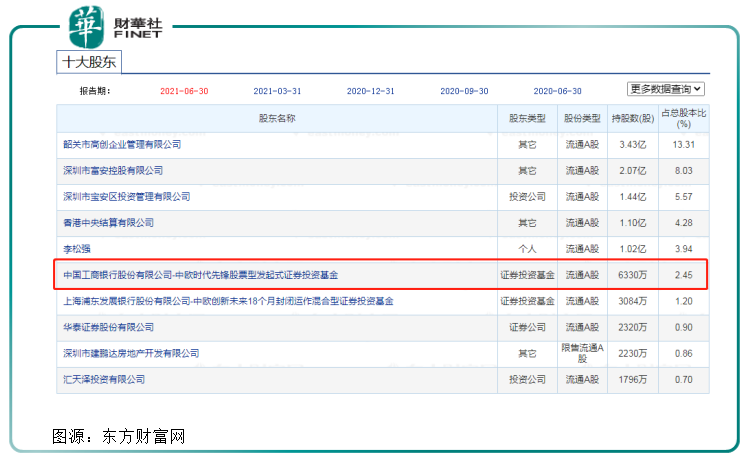This screenshot has width=750, height=460.
Task: Click the 股份类型 column header
Action: pyautogui.click(x=582, y=119)
